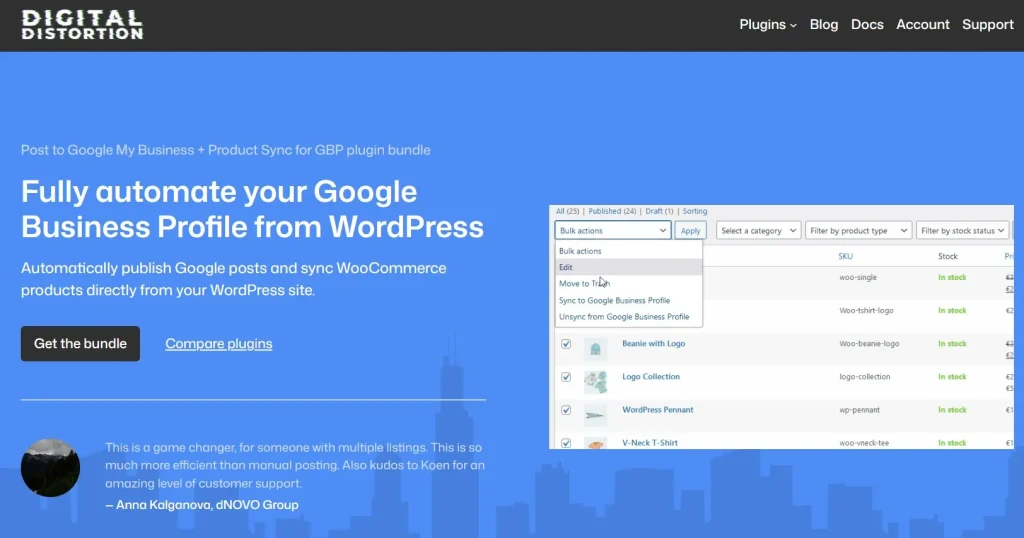Show All (25) products
Image resolution: width=1024 pixels, height=538 pixels.
click(568, 211)
